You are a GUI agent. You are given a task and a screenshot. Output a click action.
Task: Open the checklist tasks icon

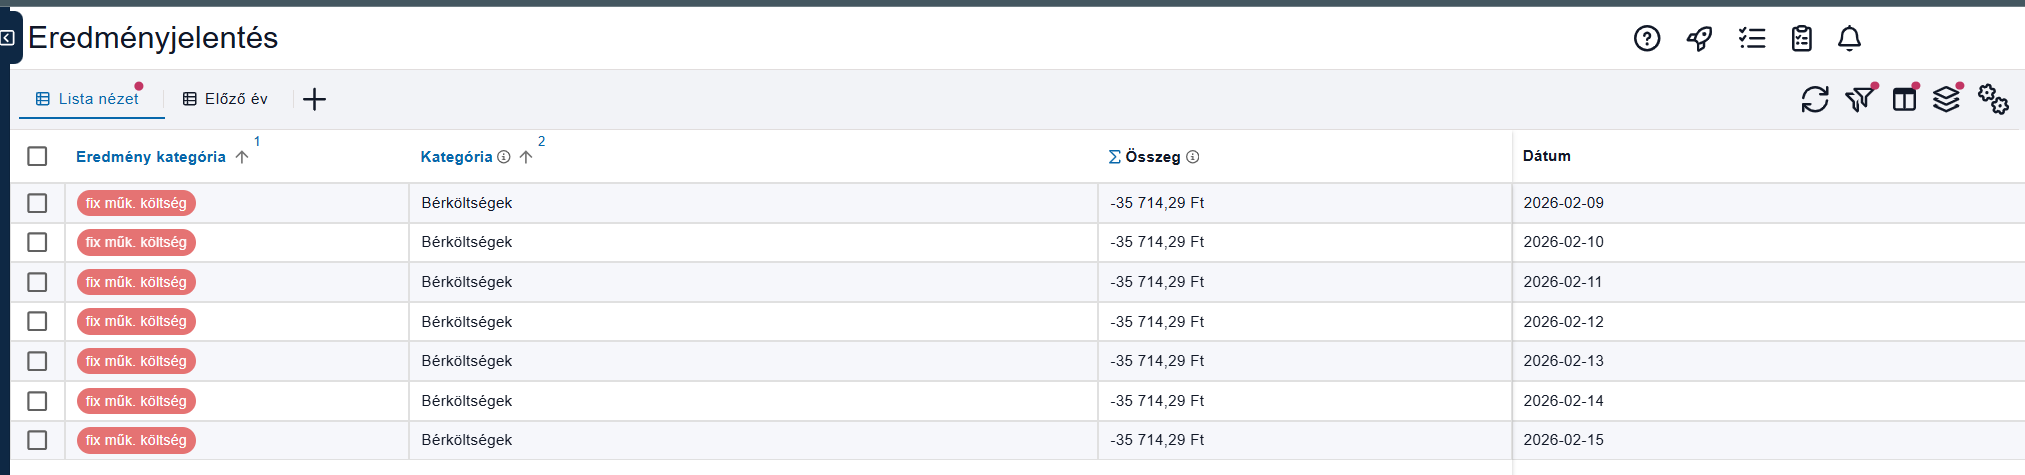(1752, 39)
